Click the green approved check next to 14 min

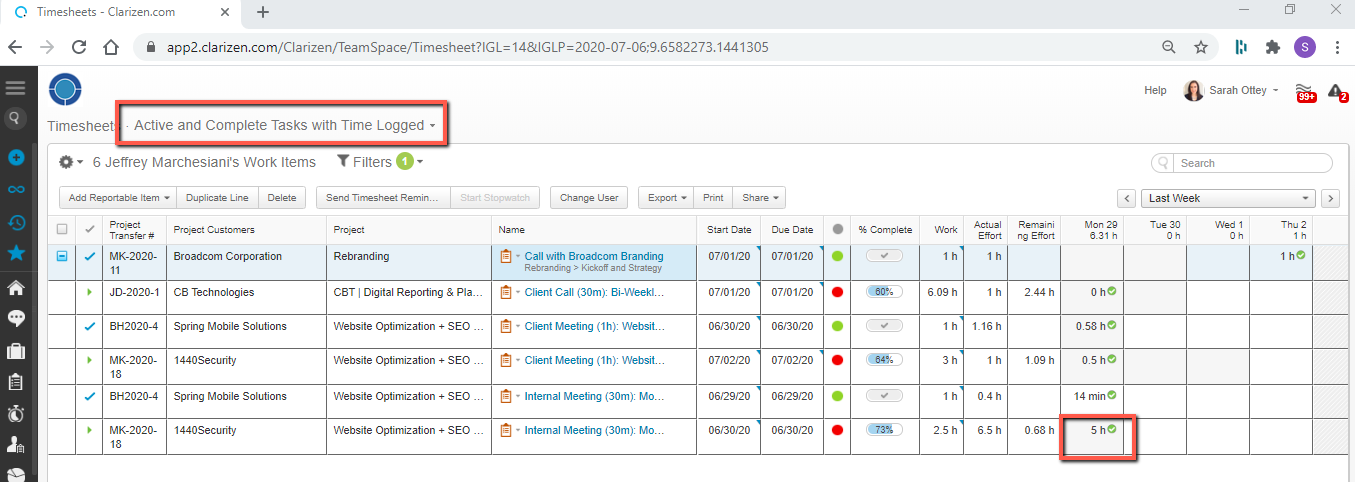click(1112, 395)
